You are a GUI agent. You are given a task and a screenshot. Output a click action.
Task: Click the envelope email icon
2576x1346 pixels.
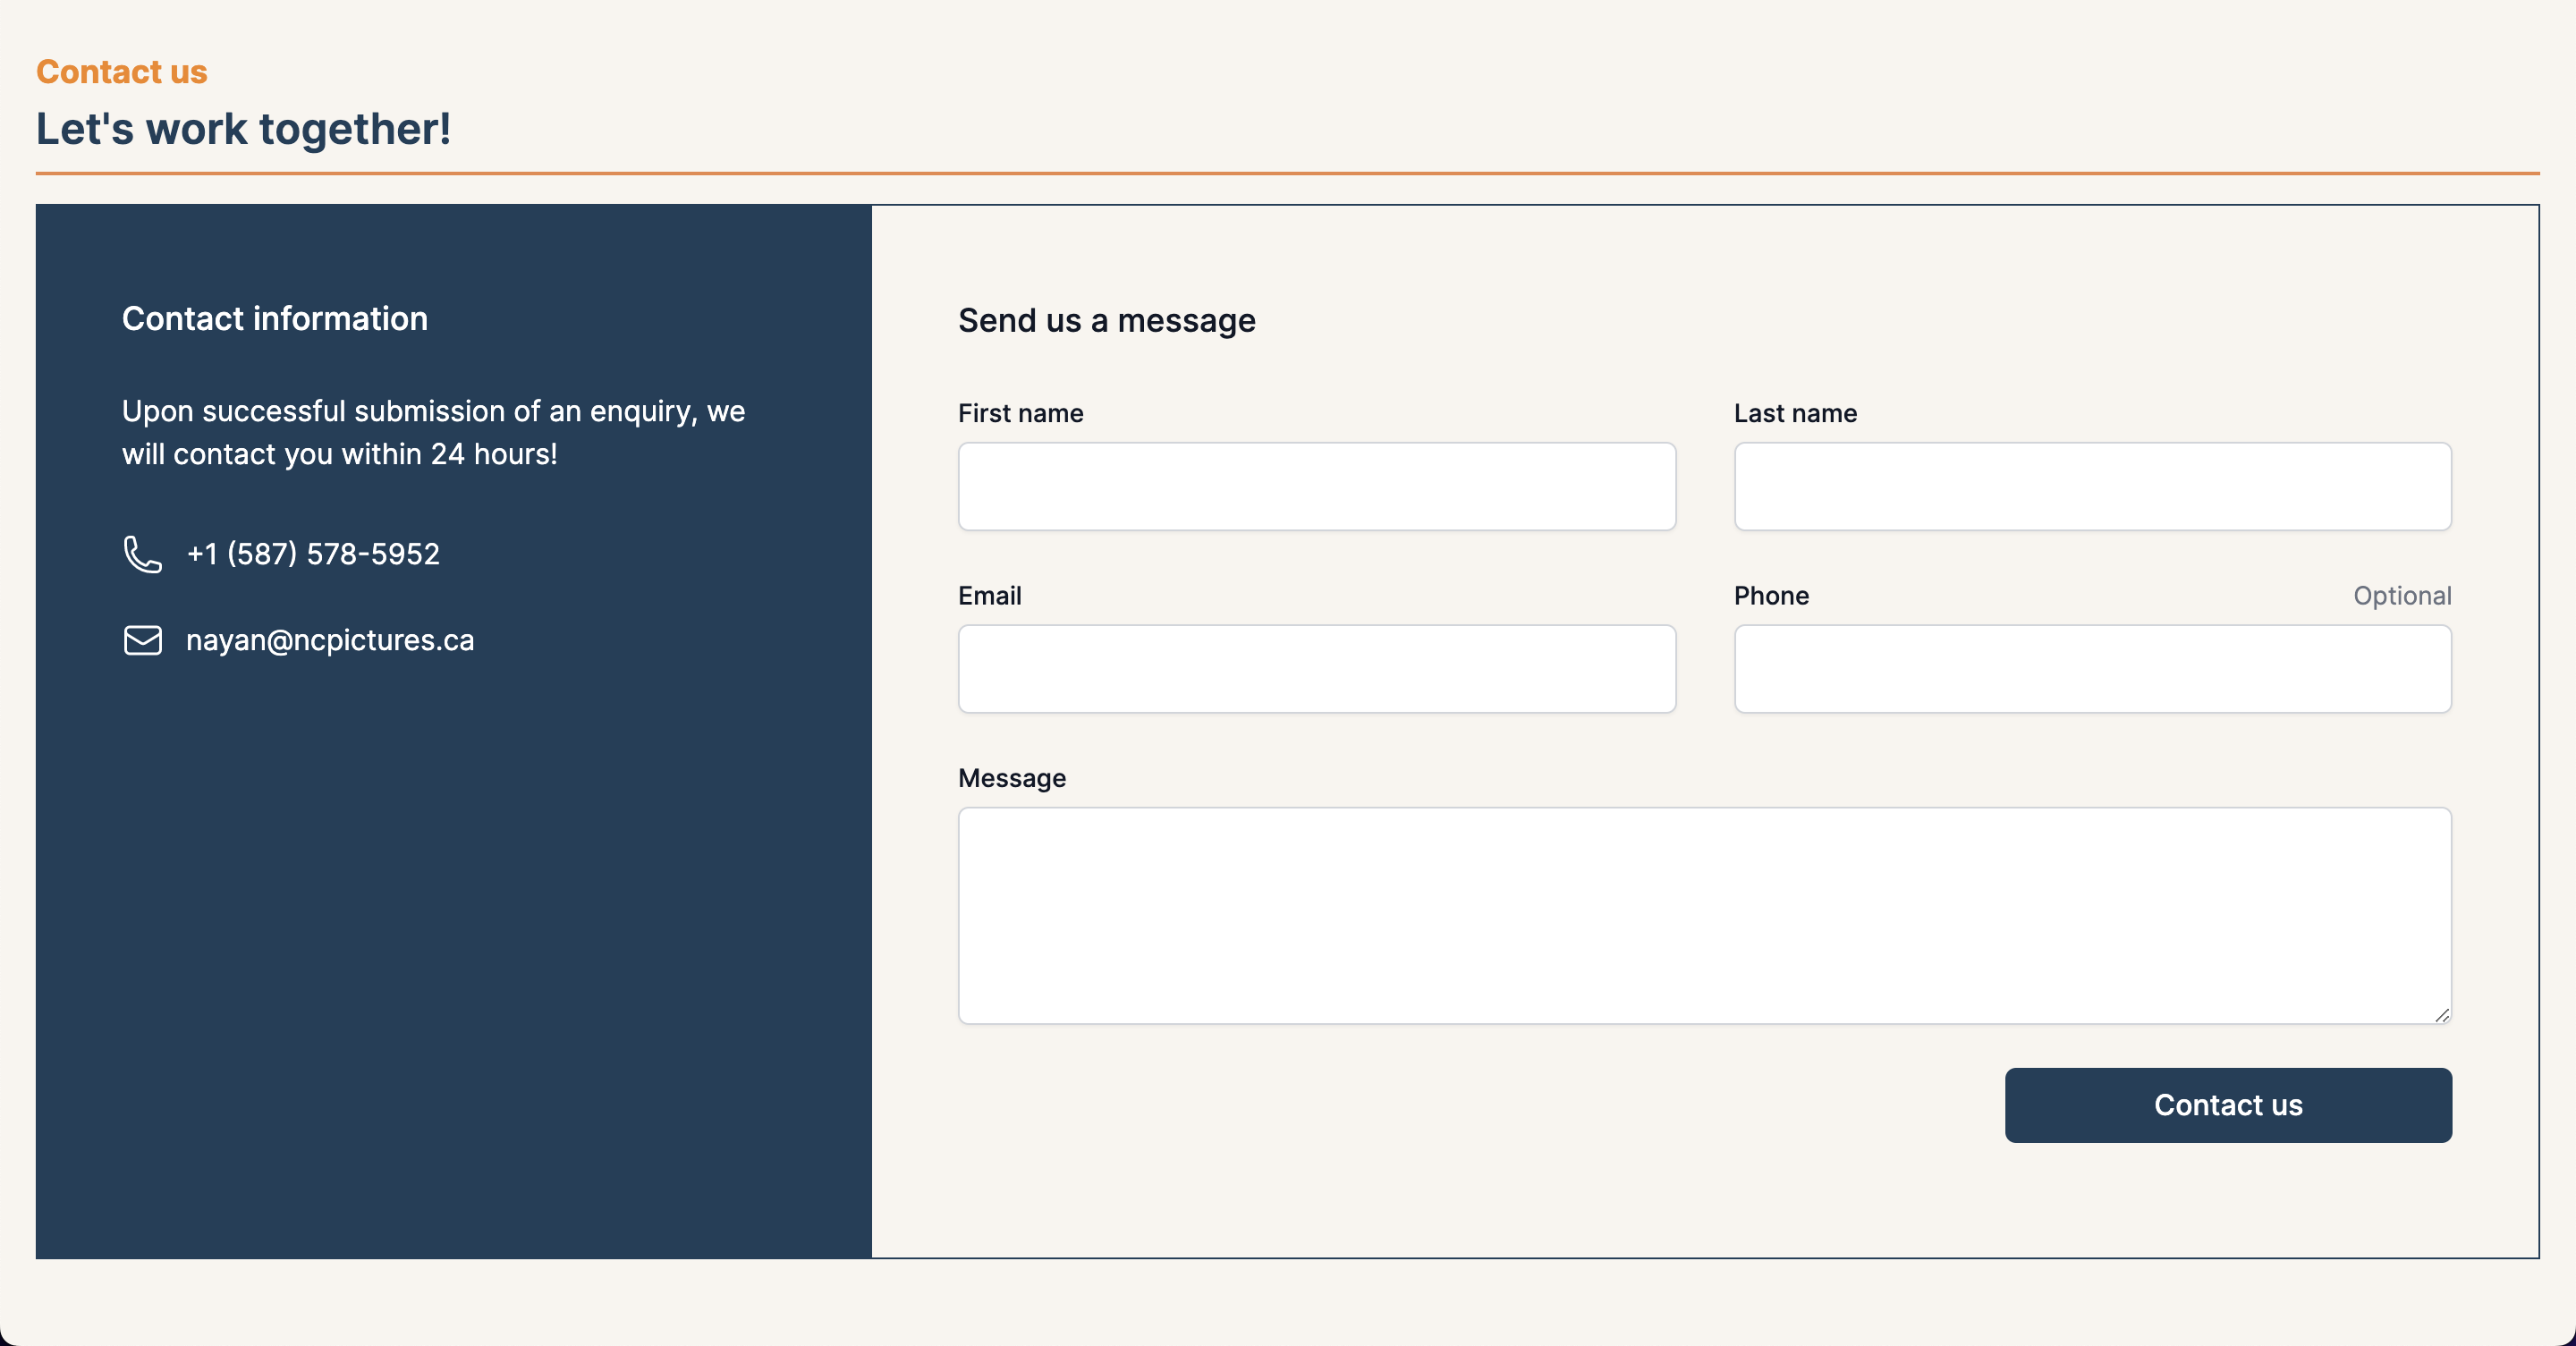[x=142, y=640]
